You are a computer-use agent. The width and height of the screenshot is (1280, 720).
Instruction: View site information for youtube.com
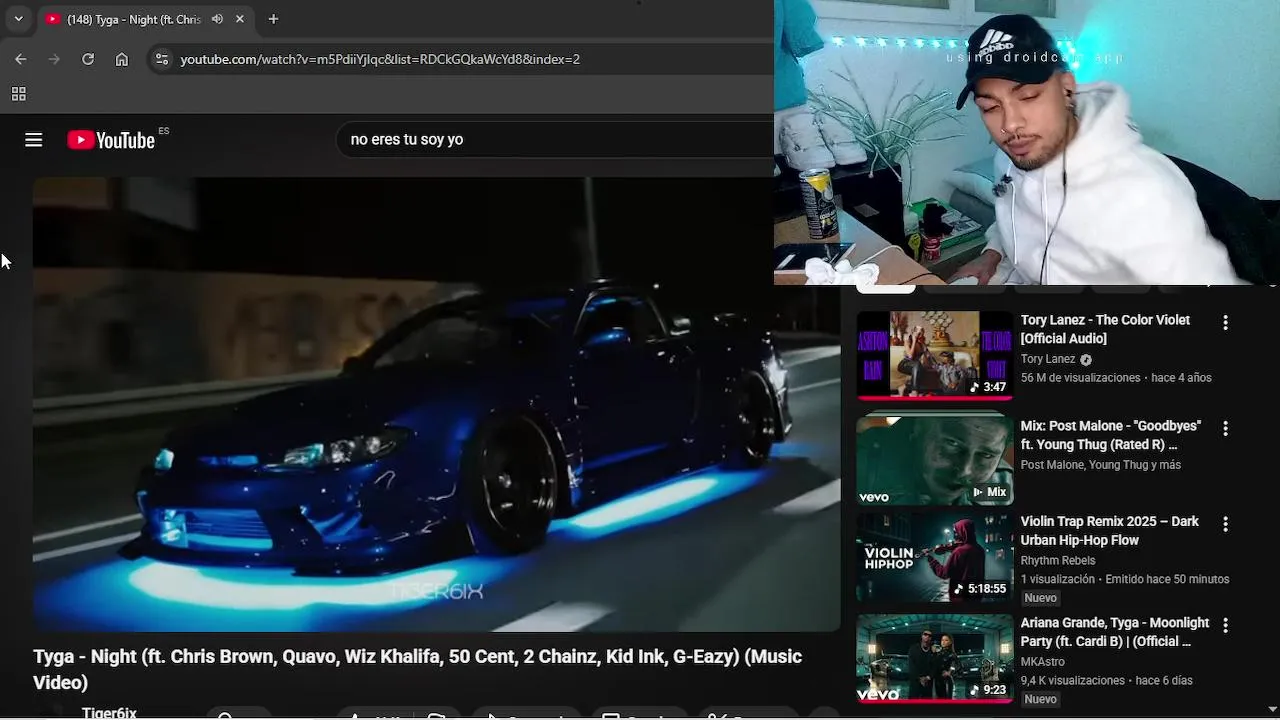tap(162, 59)
